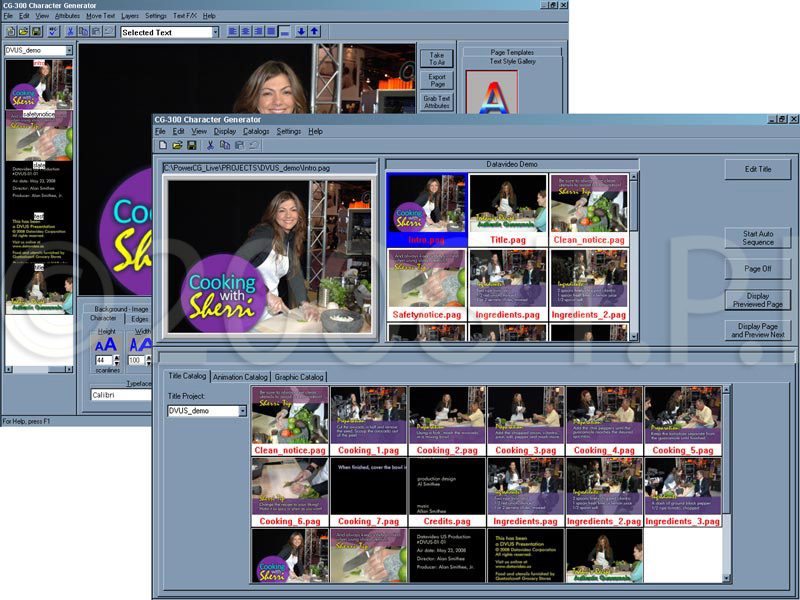Open the Move Text menu

pos(101,16)
